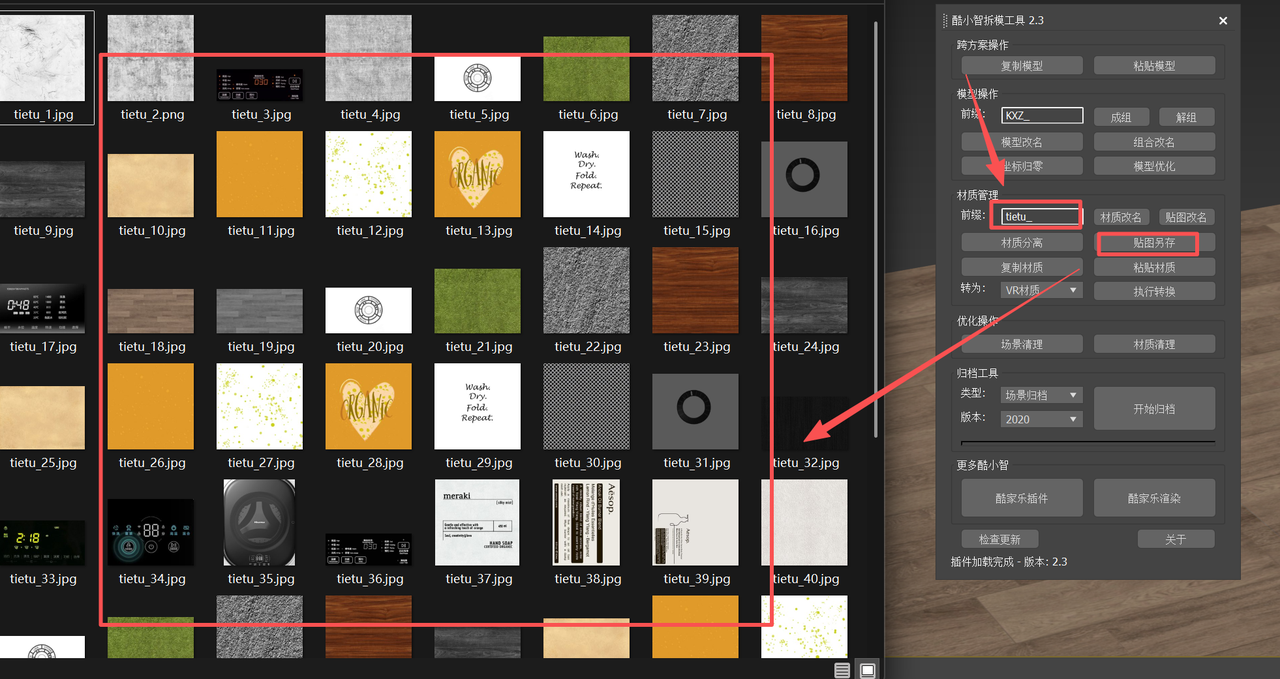Select the tietu_17.jpg display thumbnail
Viewport: 1280px width, 679px height.
coord(41,309)
